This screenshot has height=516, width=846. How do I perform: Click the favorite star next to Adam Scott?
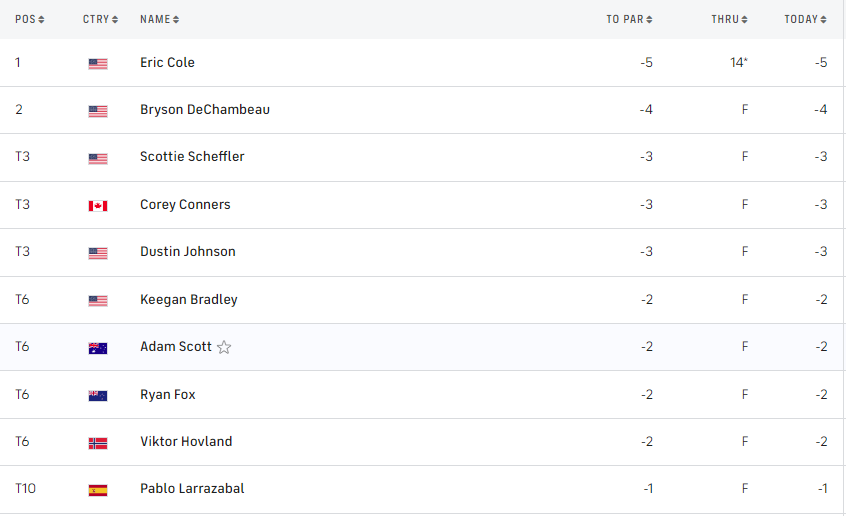(224, 347)
